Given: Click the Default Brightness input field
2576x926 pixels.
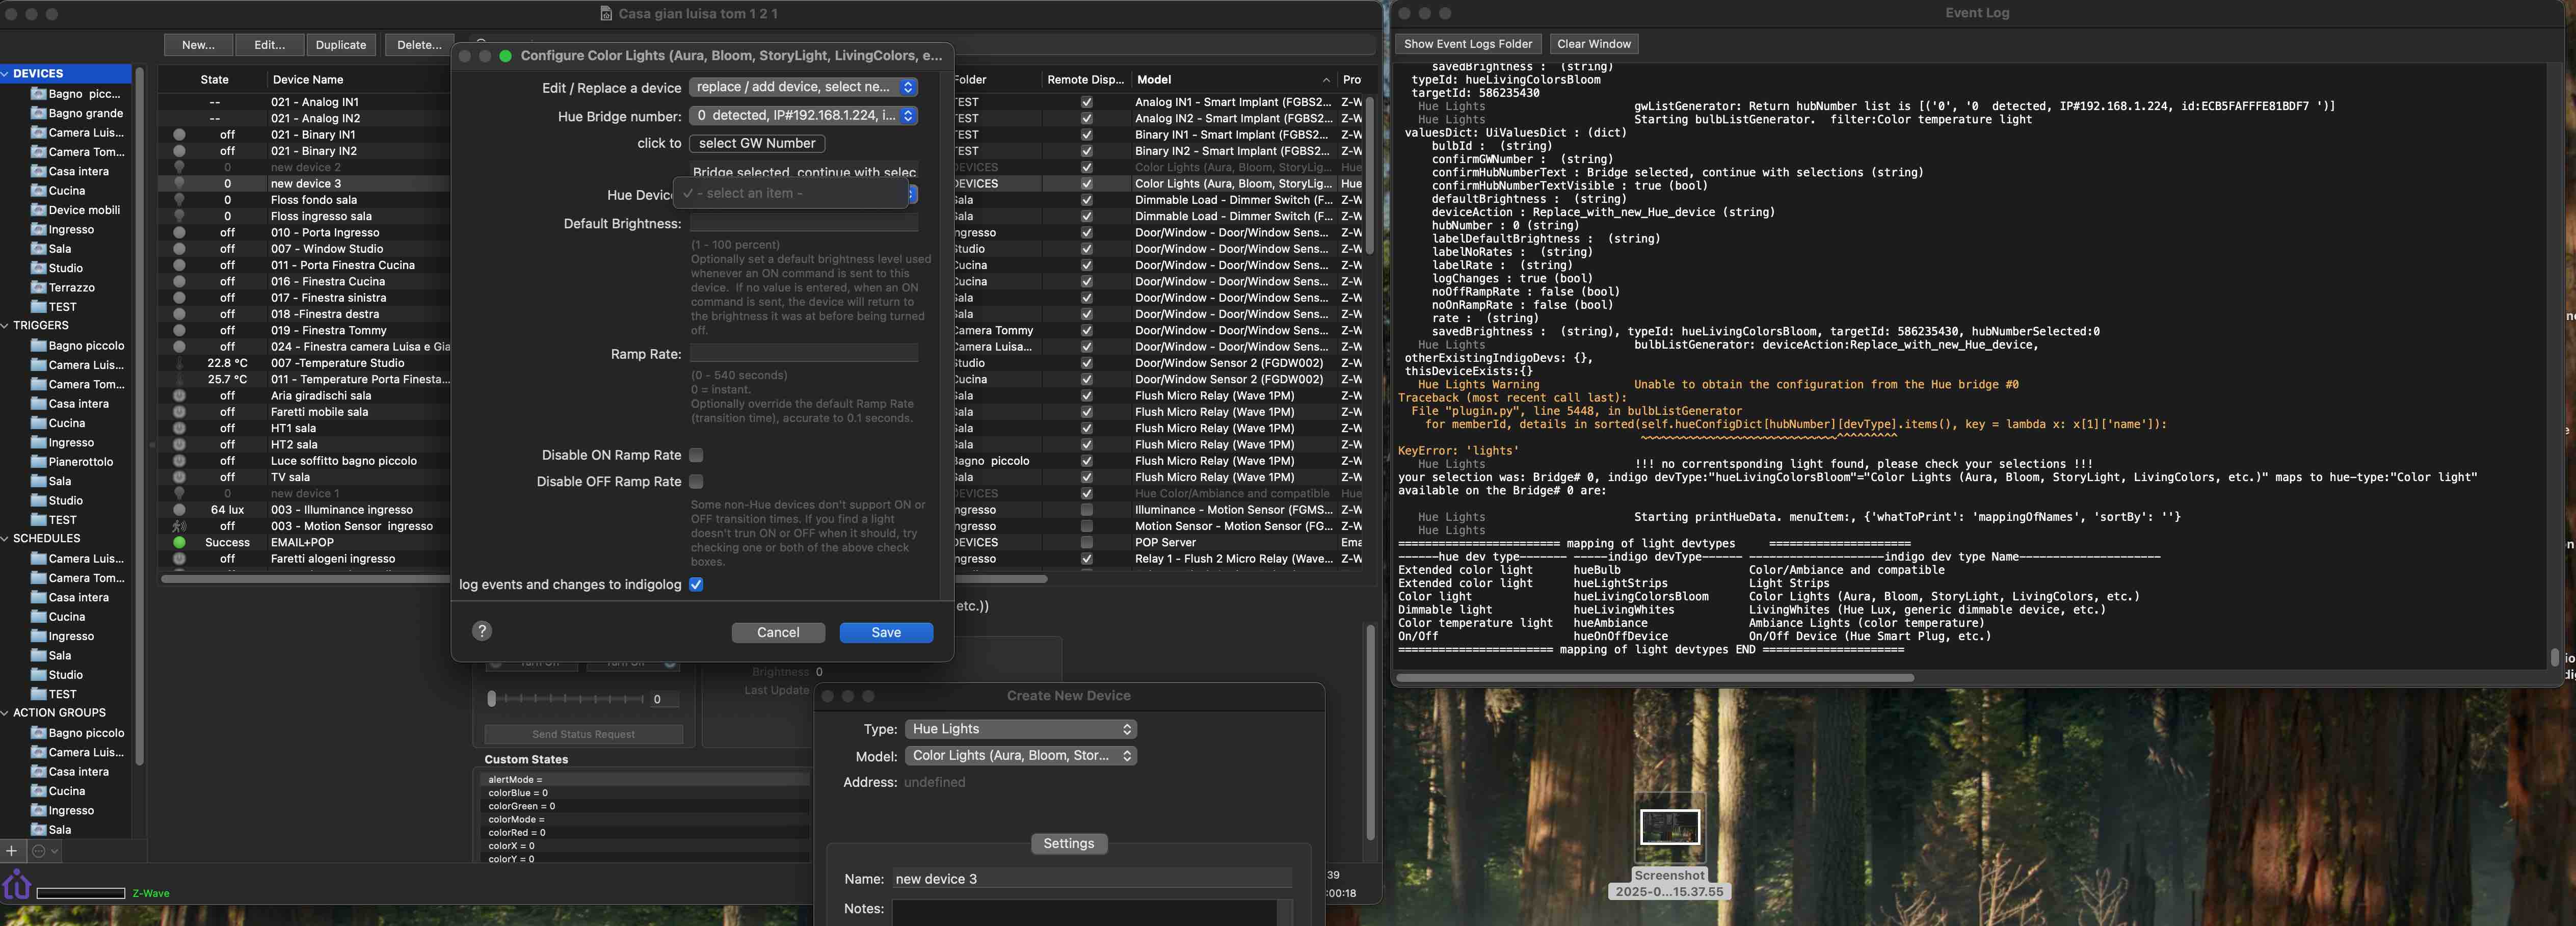Looking at the screenshot, I should tap(803, 223).
